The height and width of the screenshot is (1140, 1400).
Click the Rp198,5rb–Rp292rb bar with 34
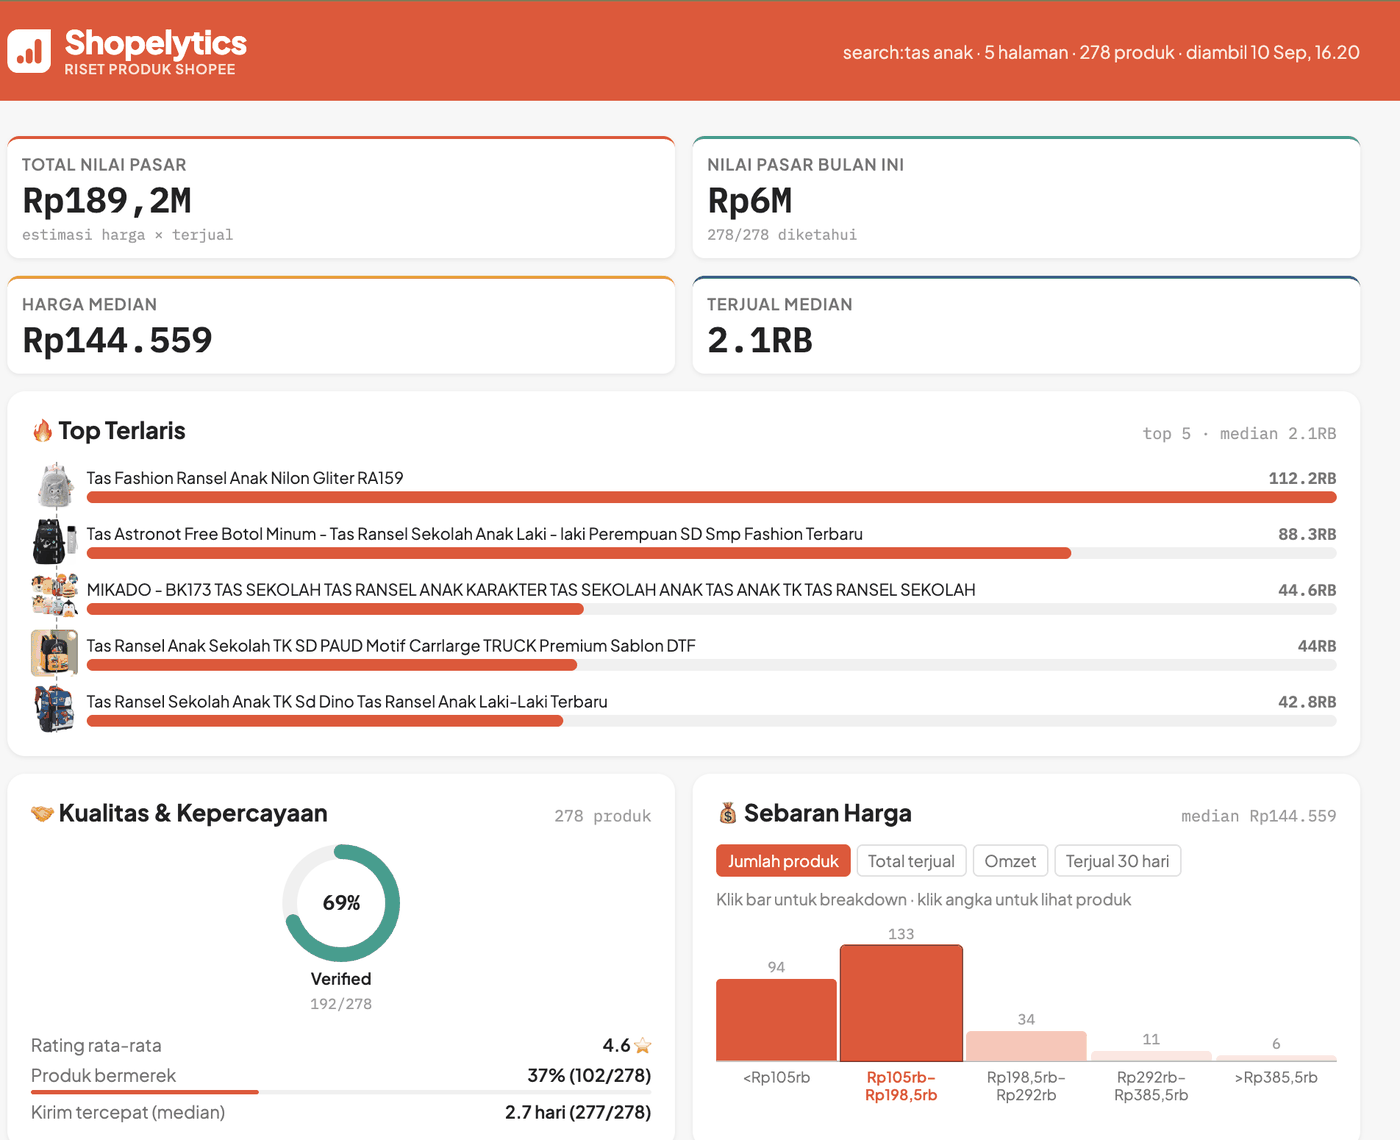pos(1026,1046)
